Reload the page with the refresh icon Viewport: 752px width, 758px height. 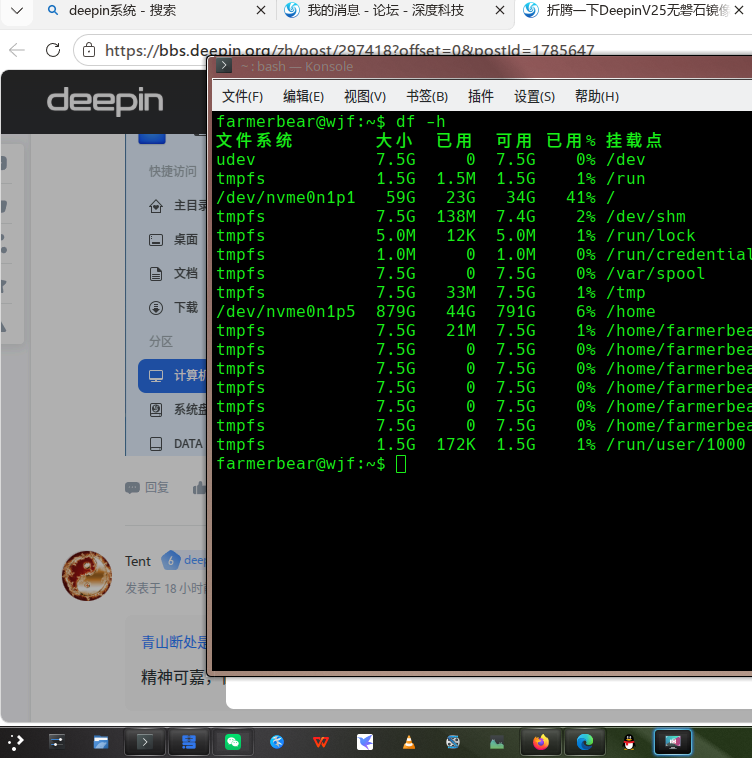coord(53,50)
